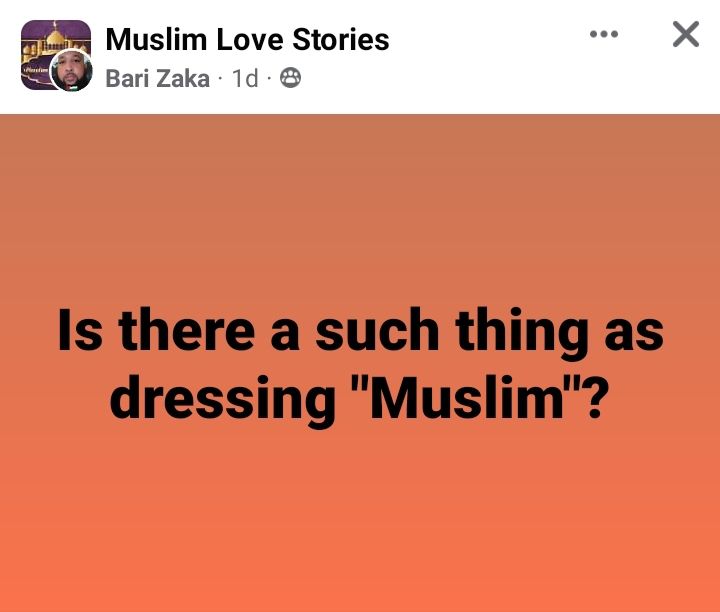
Task: View Bari Zaka's profile via name link
Action: click(157, 78)
